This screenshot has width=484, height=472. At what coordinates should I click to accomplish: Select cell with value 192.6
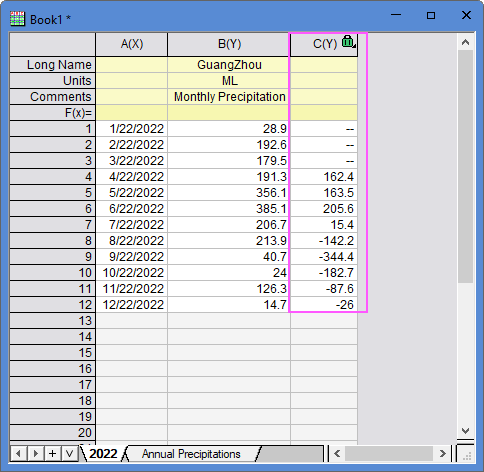coord(229,145)
